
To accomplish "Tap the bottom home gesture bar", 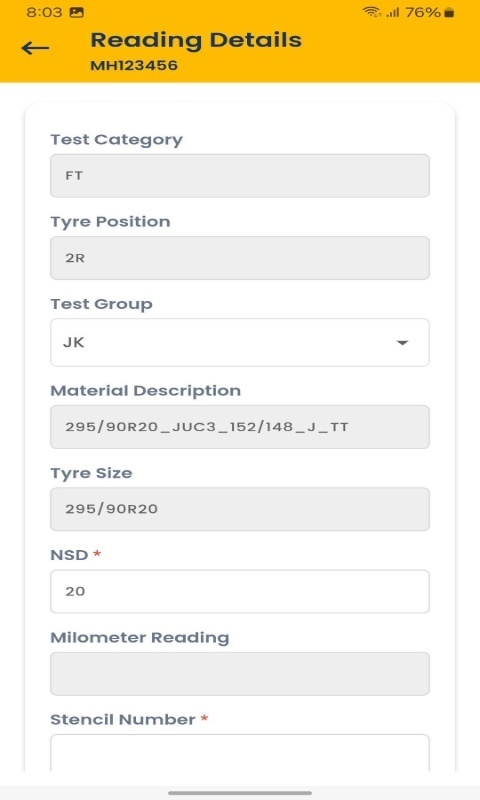I will pyautogui.click(x=240, y=793).
